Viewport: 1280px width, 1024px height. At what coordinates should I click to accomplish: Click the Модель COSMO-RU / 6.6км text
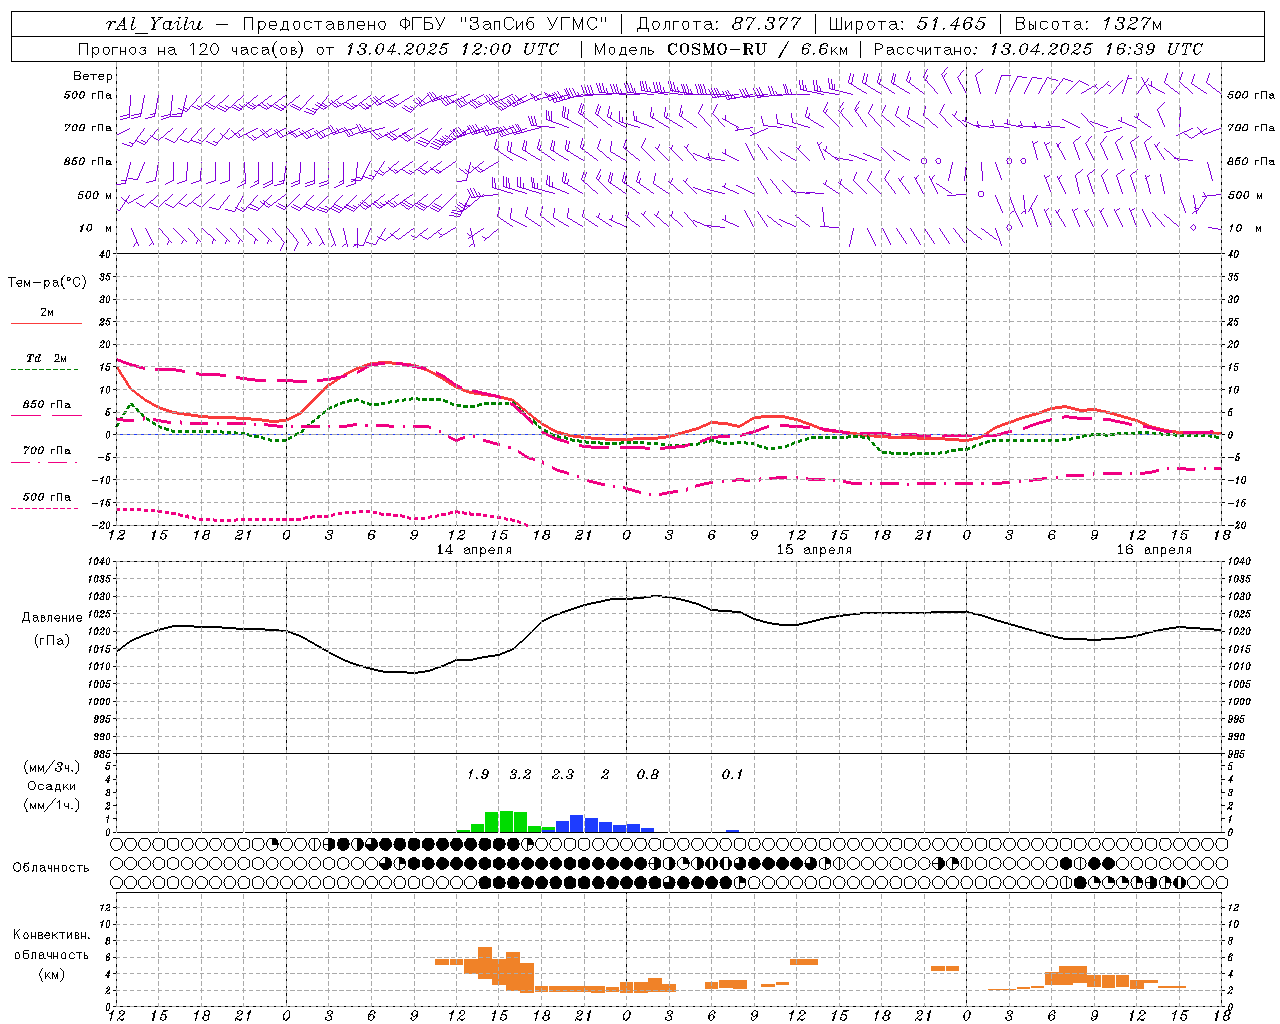click(x=721, y=49)
